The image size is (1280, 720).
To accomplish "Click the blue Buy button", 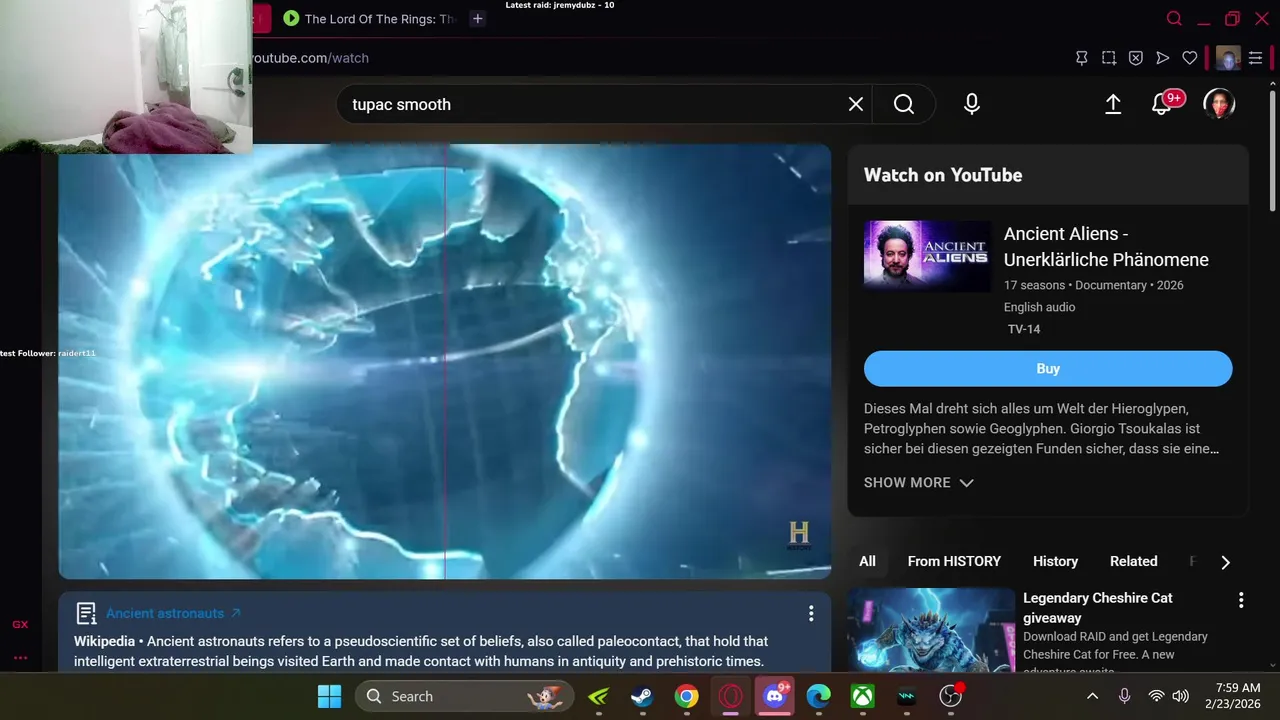I will point(1048,368).
